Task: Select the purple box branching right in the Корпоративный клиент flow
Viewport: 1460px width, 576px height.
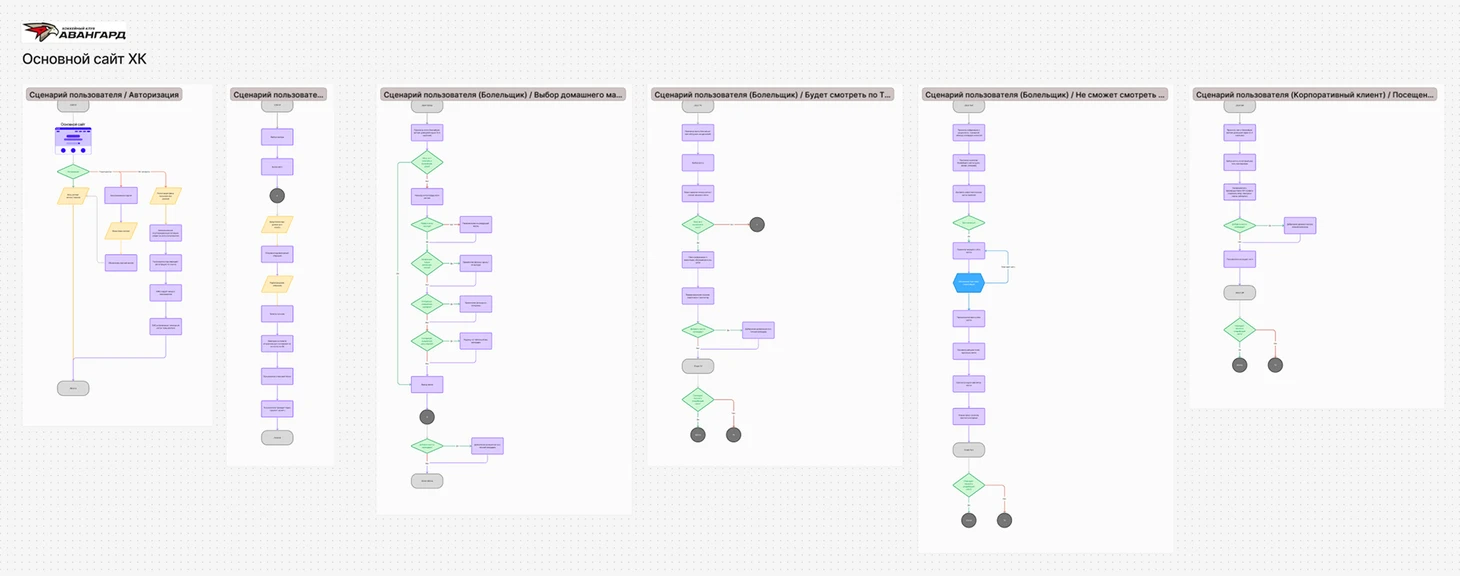Action: [1300, 226]
